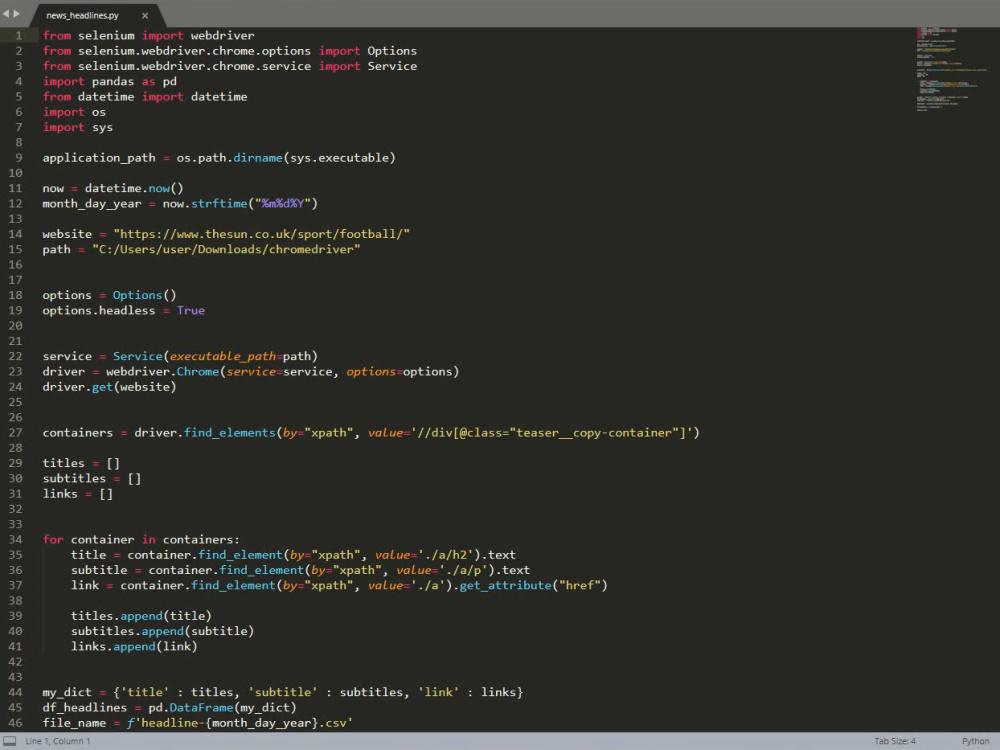This screenshot has height=750, width=1000.
Task: Click the strftime method
Action: pyautogui.click(x=219, y=203)
